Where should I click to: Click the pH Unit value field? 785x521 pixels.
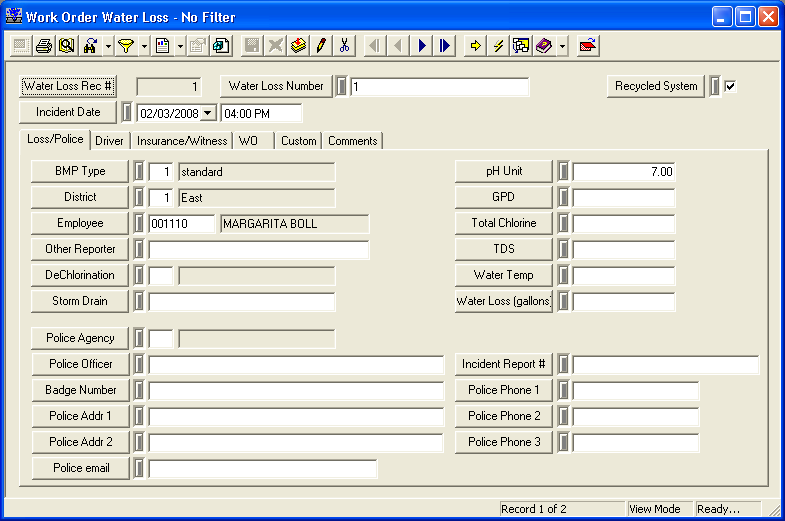click(624, 172)
